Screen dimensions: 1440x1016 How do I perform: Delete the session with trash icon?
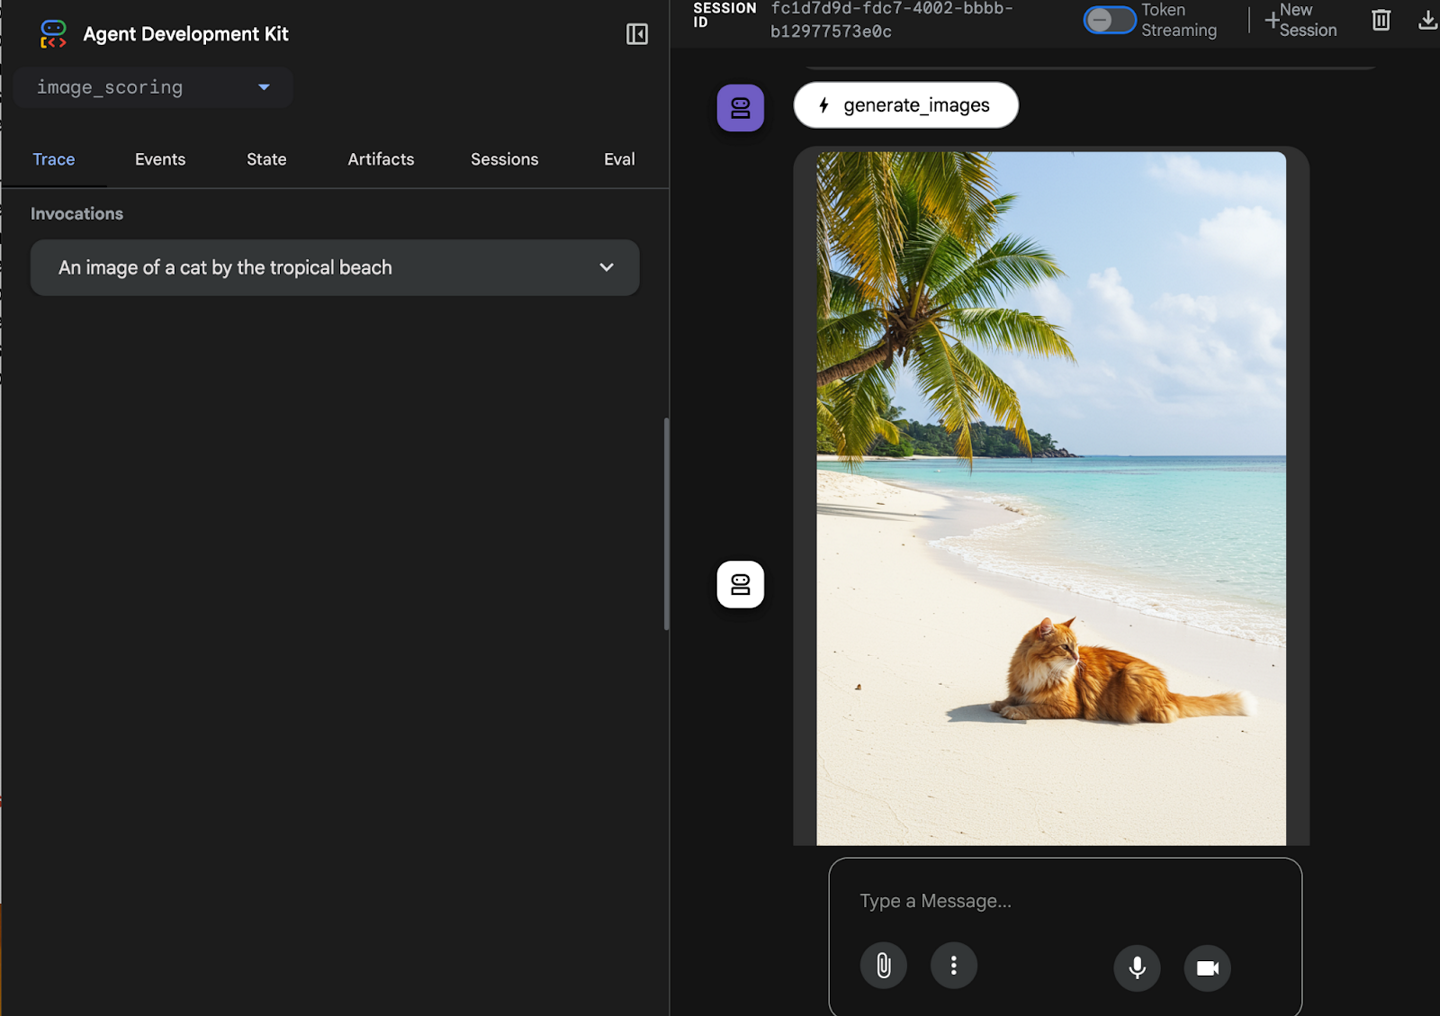click(x=1381, y=20)
